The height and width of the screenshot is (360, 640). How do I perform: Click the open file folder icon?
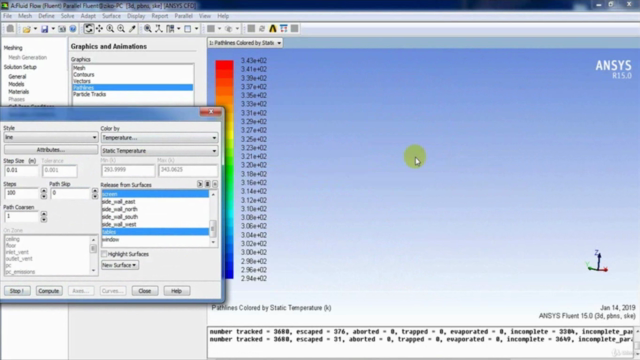[x=27, y=29]
